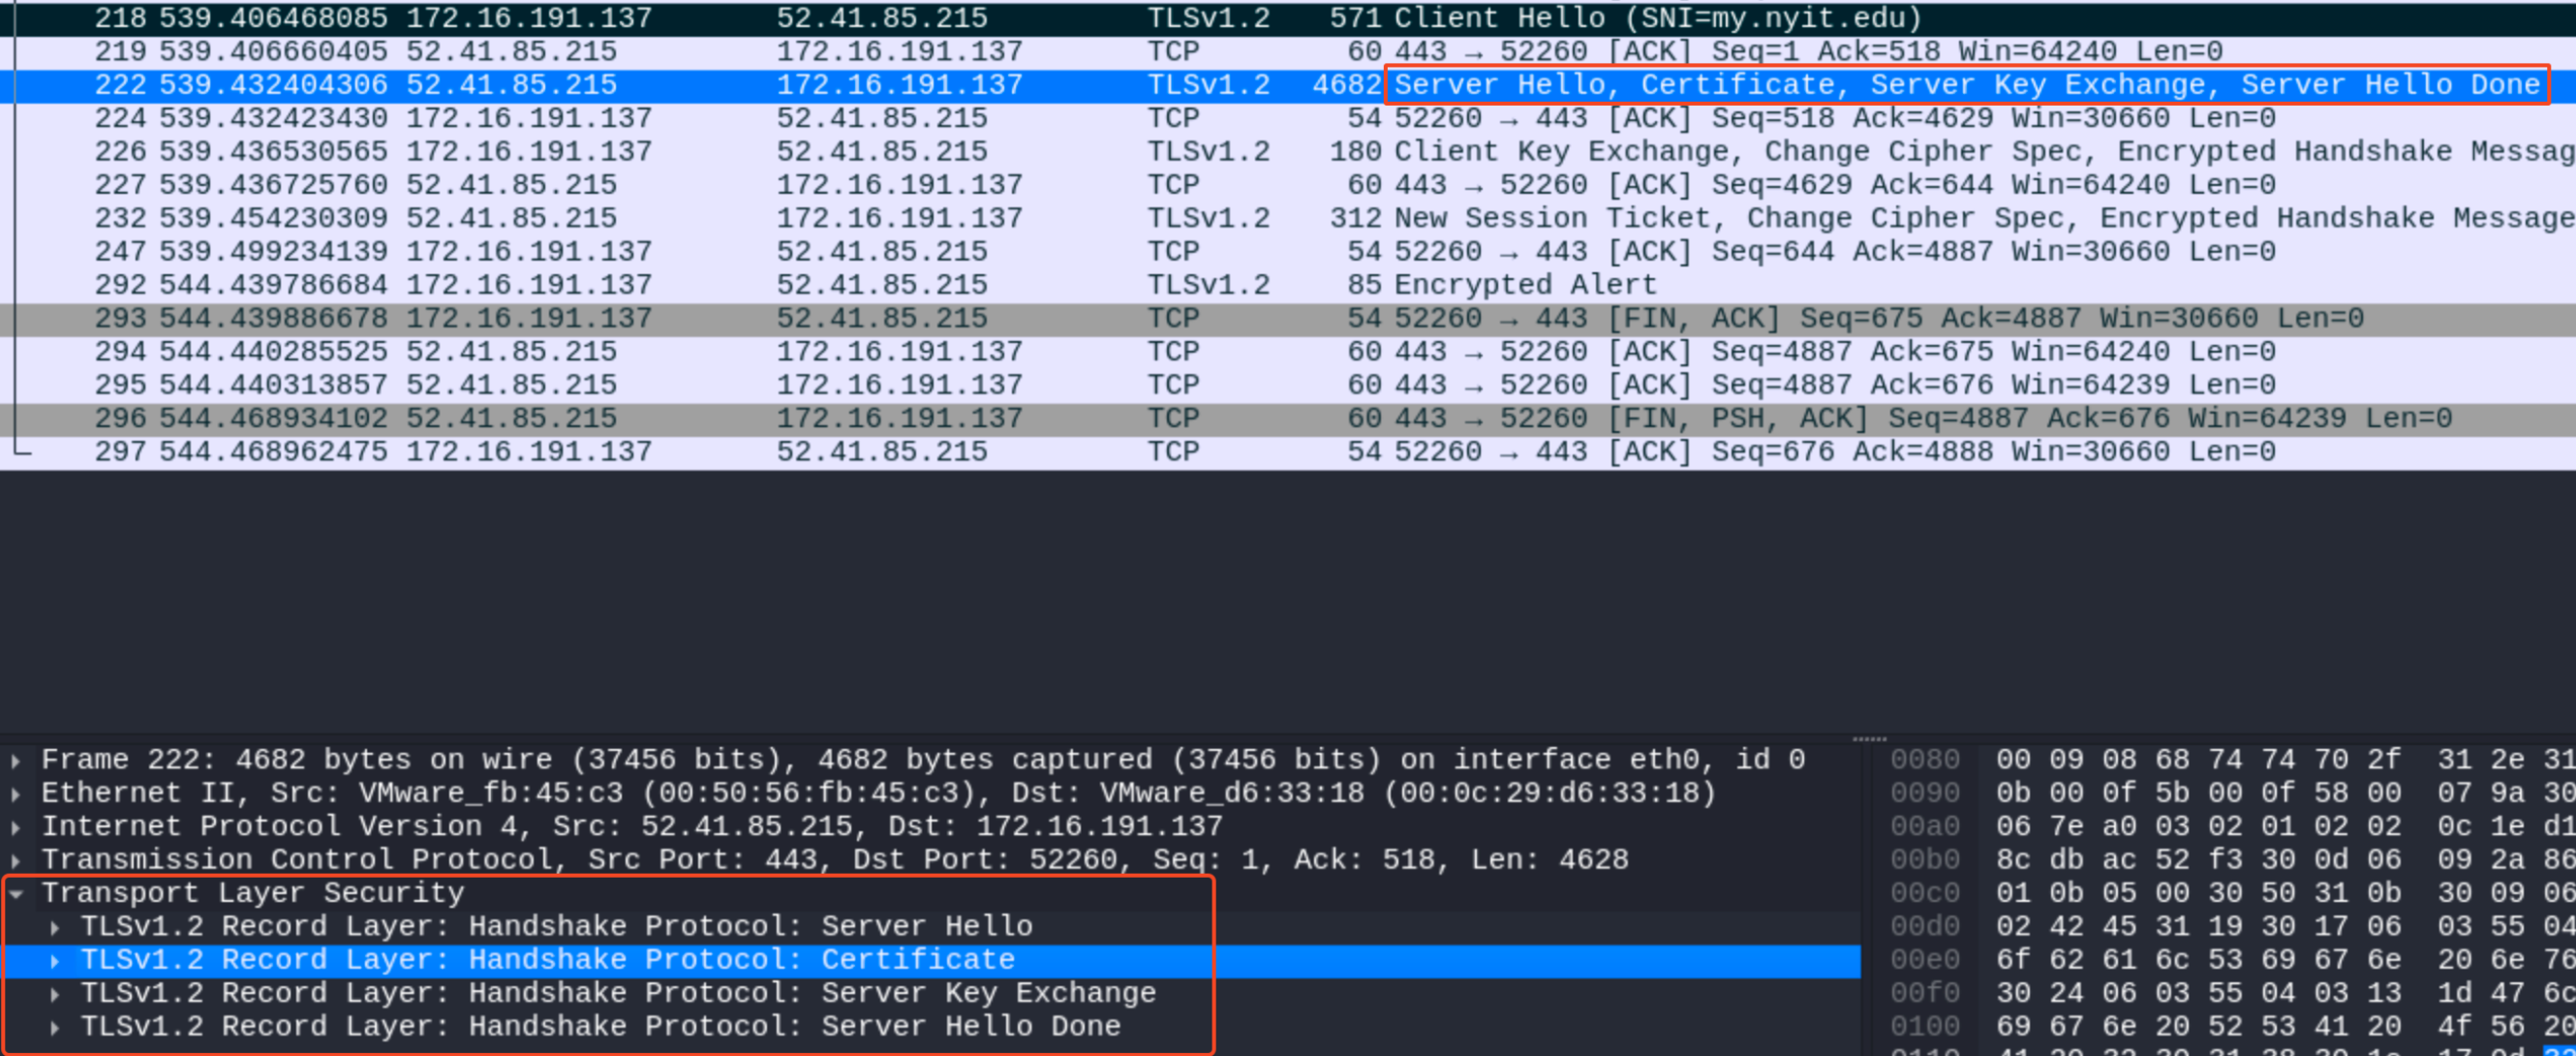Expand the Ethernet II tree item

pos(16,794)
